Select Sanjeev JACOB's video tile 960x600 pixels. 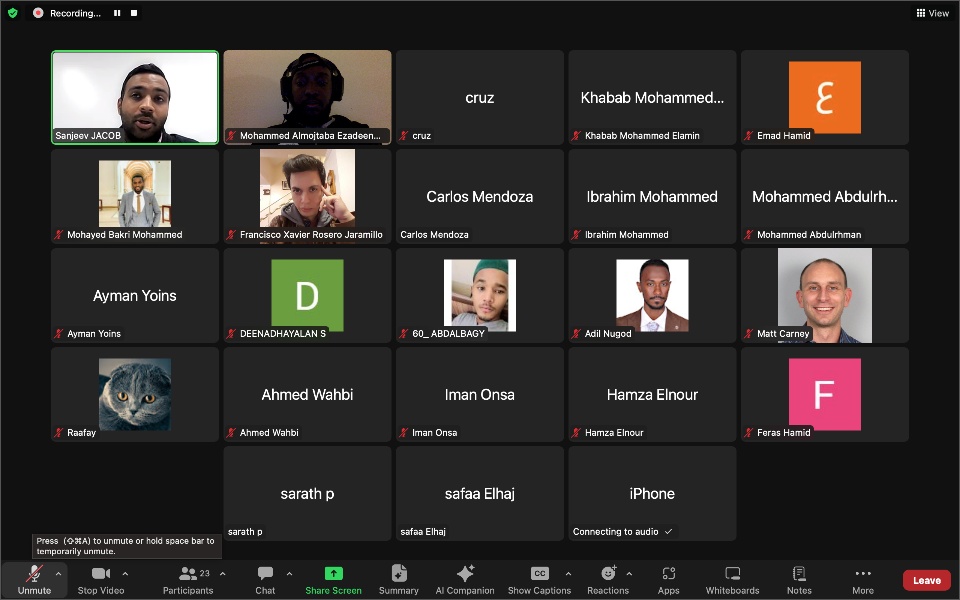coord(135,97)
